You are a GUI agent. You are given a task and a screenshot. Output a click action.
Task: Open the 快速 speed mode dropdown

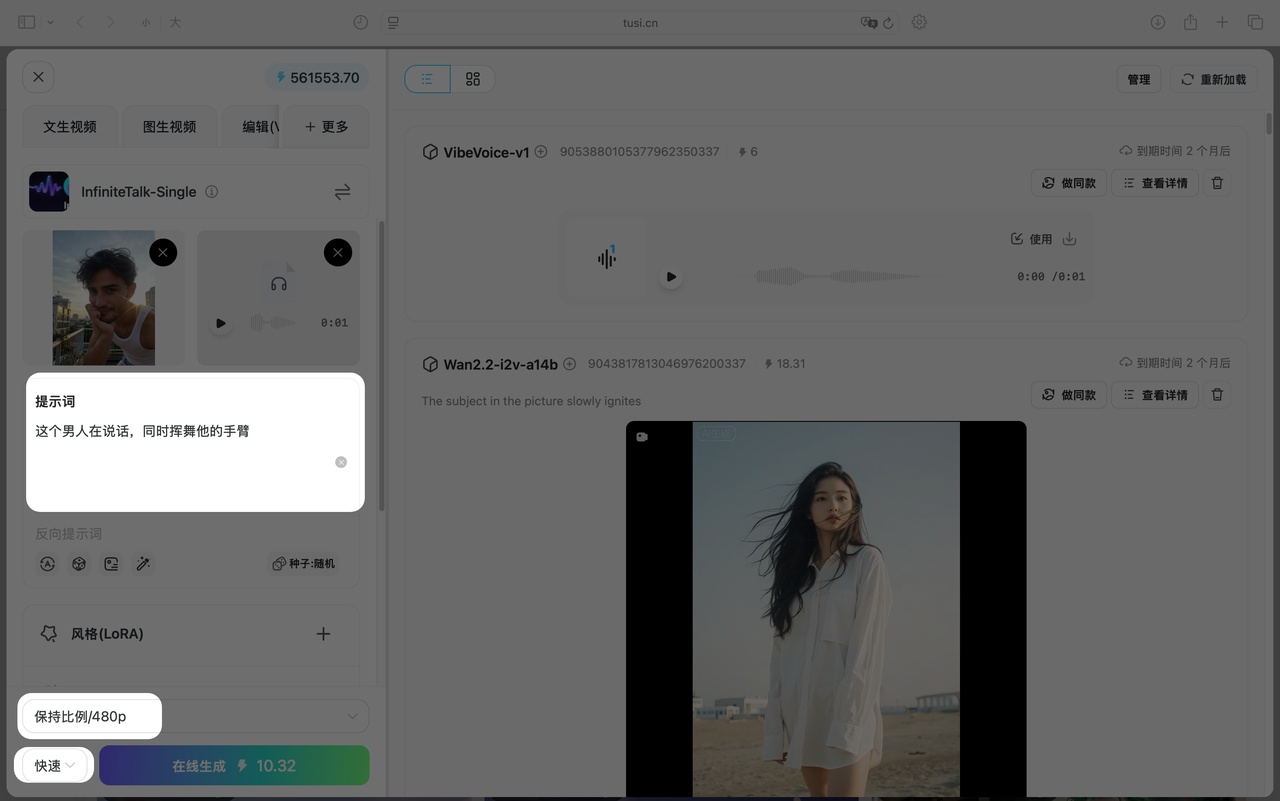point(55,766)
